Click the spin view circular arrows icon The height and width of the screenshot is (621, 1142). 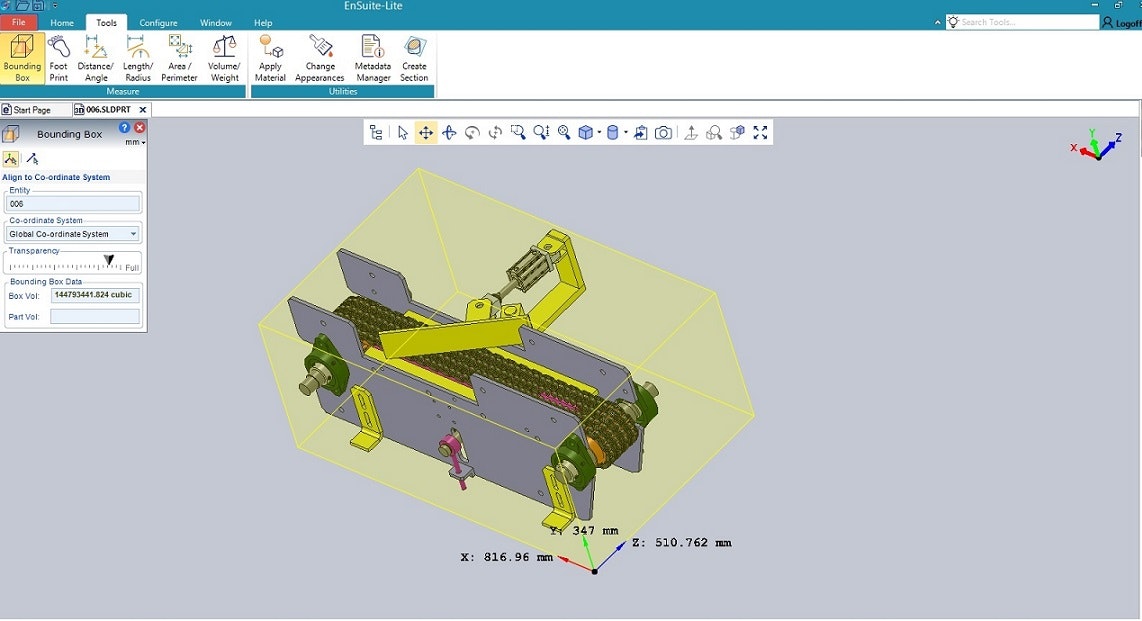pos(495,132)
